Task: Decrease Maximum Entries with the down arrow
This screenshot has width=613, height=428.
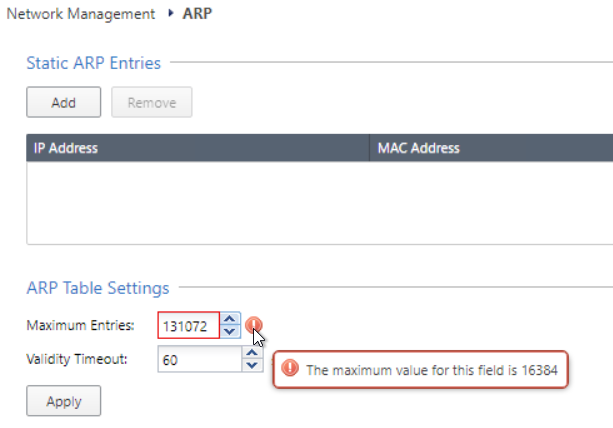Action: point(230,331)
